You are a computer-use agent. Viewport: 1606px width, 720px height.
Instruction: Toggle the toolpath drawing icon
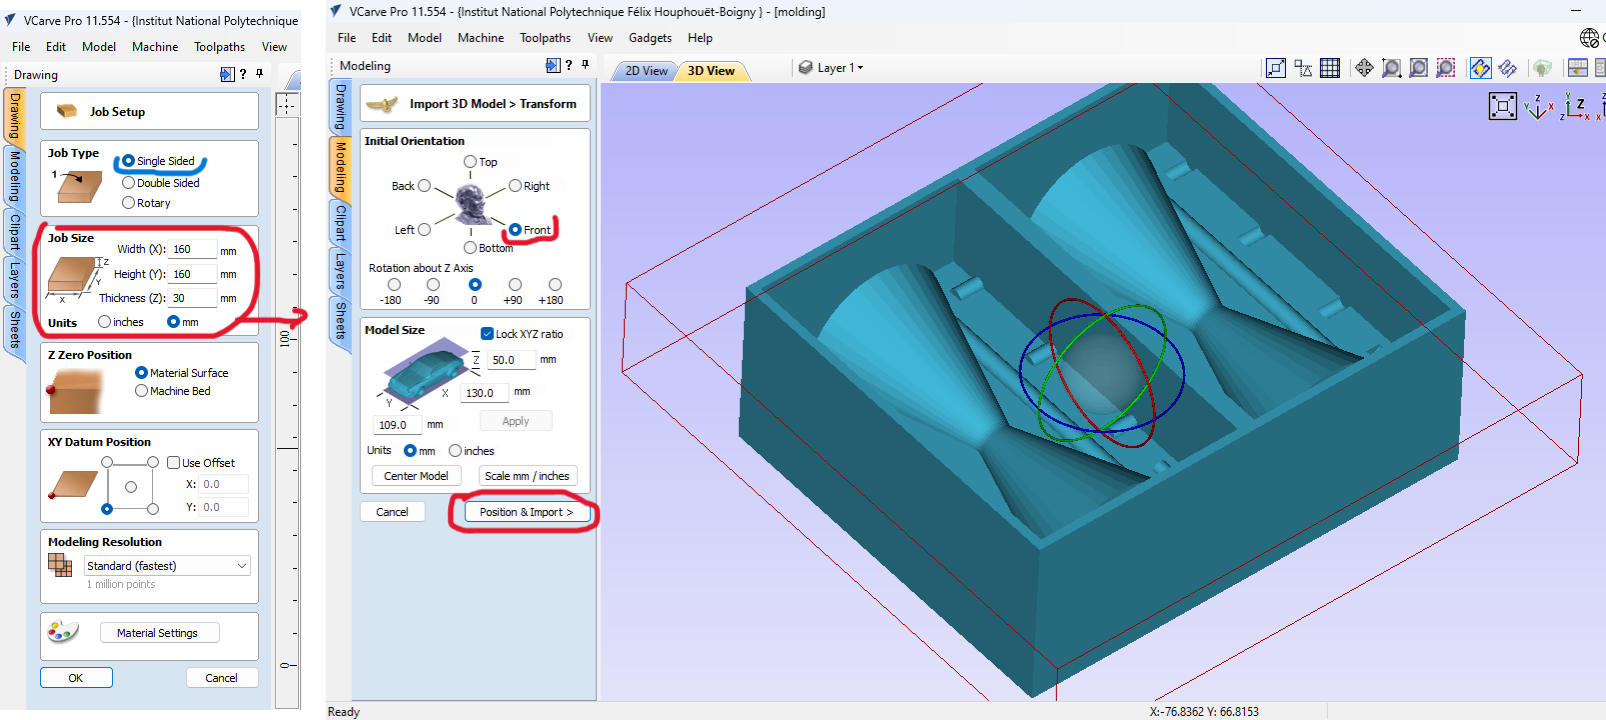coord(1507,68)
